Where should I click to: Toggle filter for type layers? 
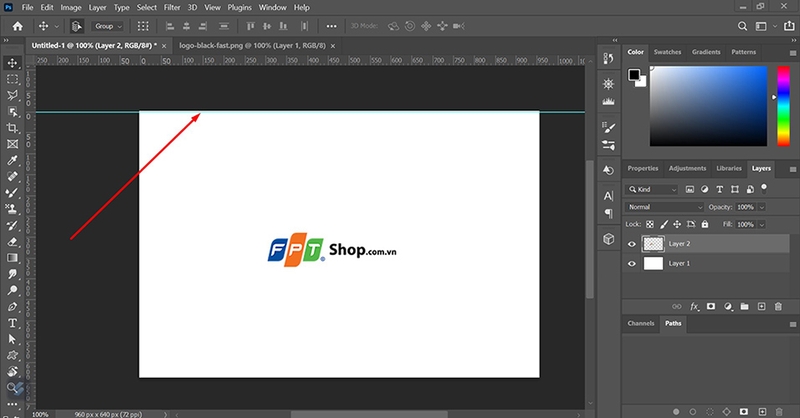click(719, 189)
